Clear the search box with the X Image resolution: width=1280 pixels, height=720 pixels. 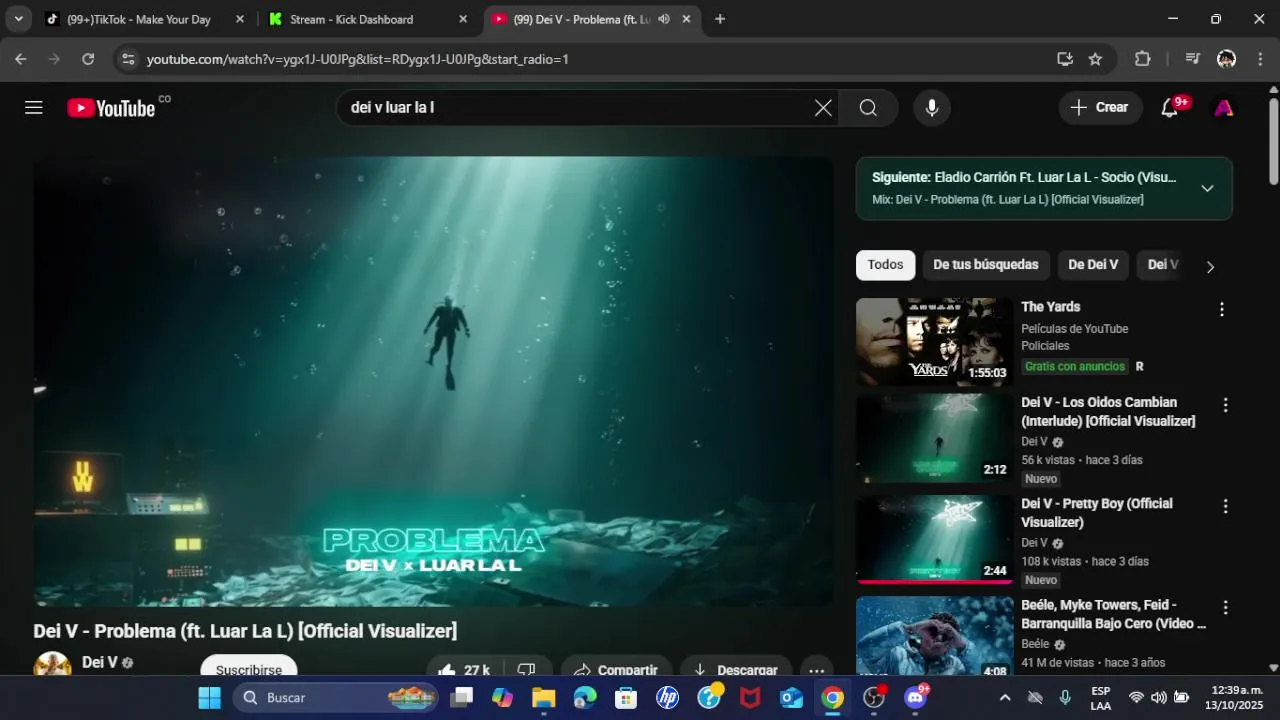tap(823, 108)
